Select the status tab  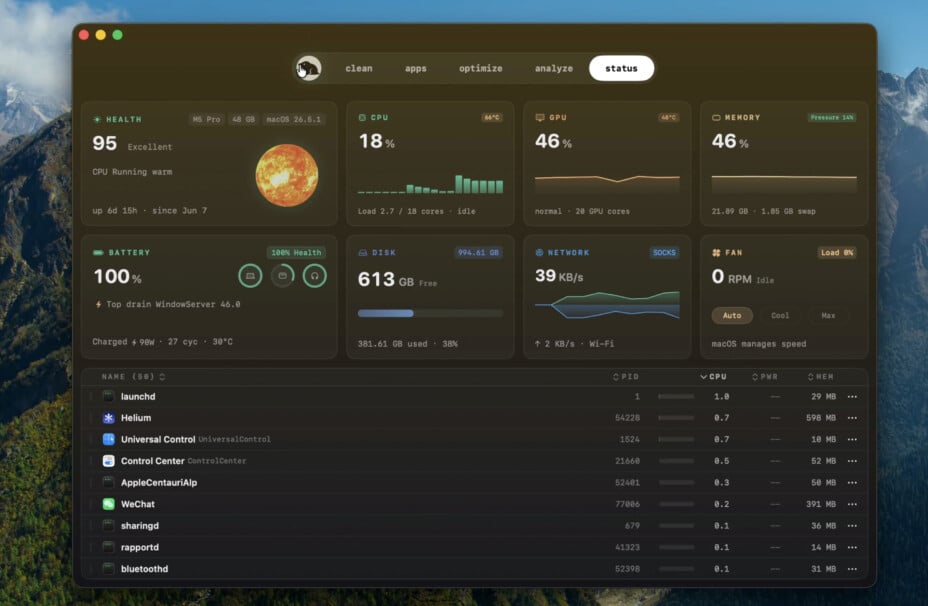coord(621,69)
